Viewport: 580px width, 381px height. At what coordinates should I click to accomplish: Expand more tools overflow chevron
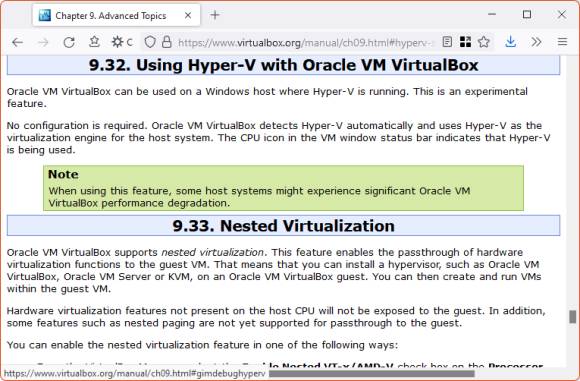click(x=536, y=42)
